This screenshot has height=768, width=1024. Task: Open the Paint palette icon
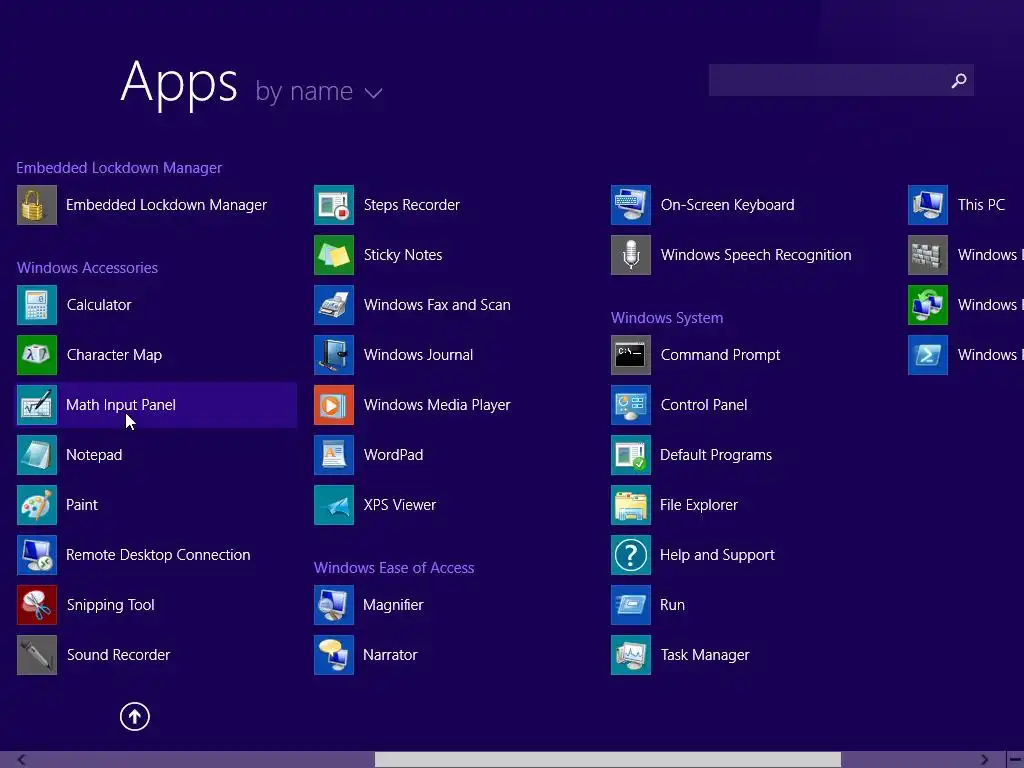(x=37, y=505)
